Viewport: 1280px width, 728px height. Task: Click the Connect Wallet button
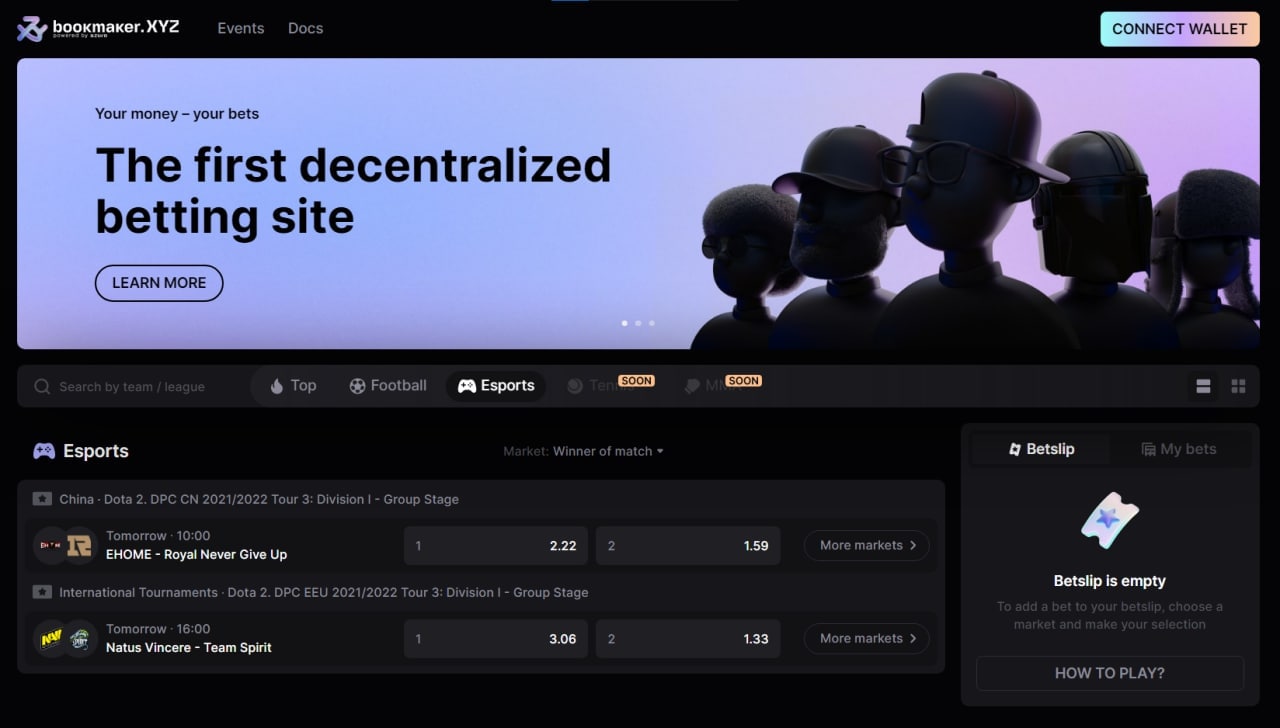[x=1179, y=29]
